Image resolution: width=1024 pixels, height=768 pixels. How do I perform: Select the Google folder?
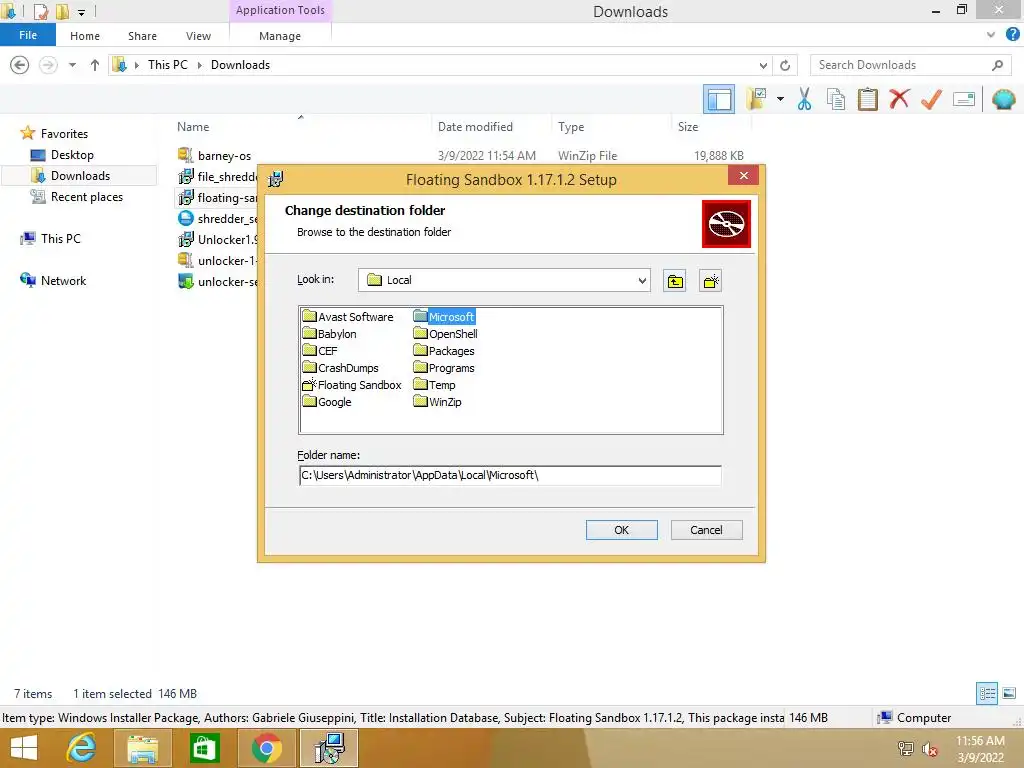pyautogui.click(x=327, y=402)
